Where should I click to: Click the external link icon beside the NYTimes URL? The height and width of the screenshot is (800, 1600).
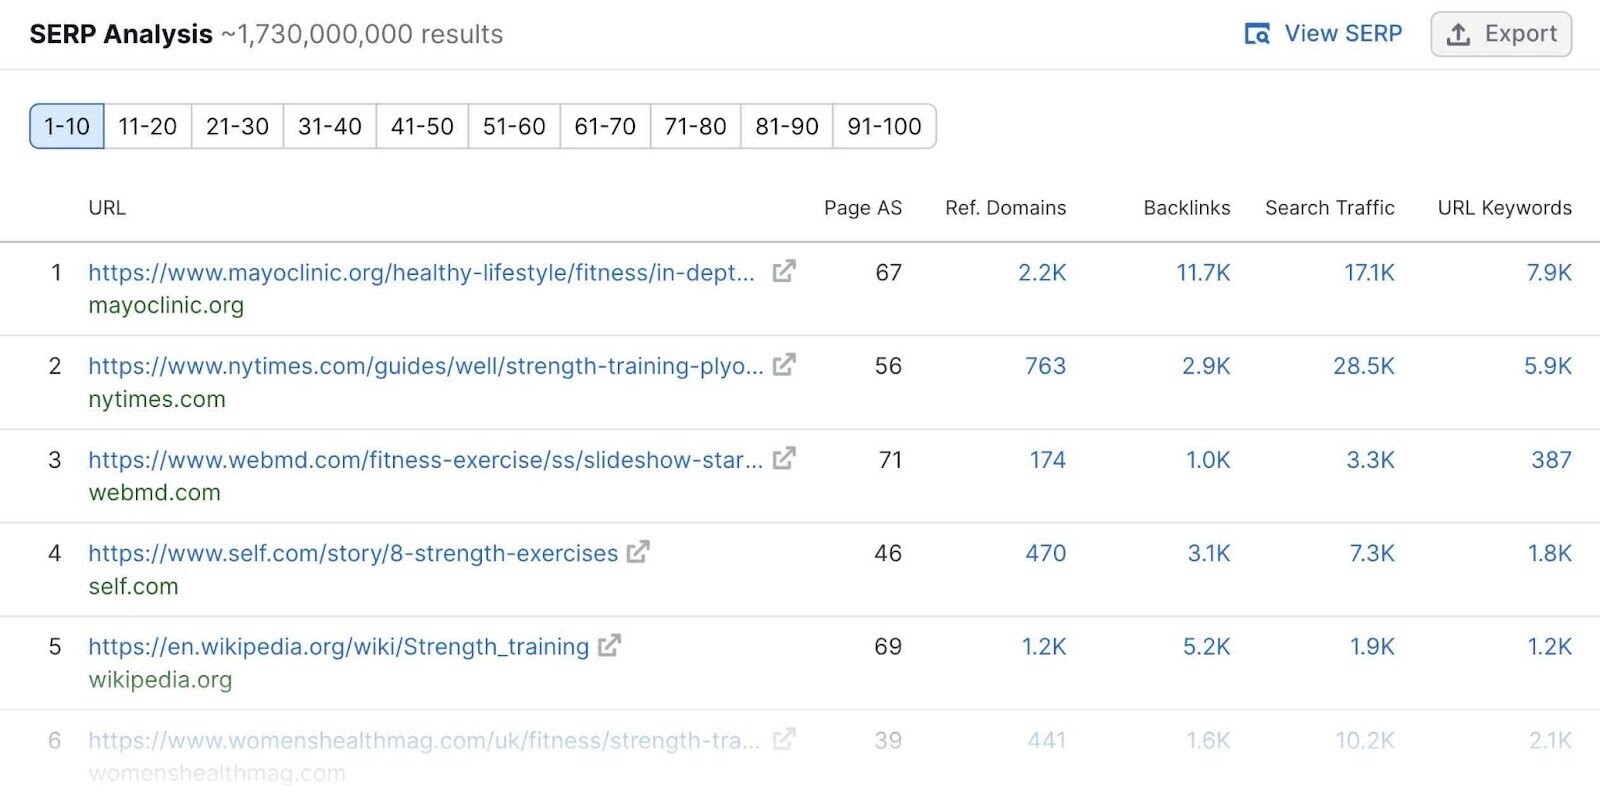[x=784, y=365]
